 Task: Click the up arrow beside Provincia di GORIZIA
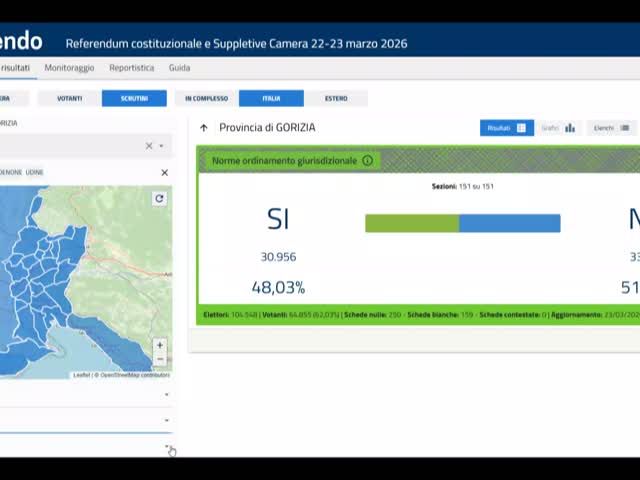(204, 128)
